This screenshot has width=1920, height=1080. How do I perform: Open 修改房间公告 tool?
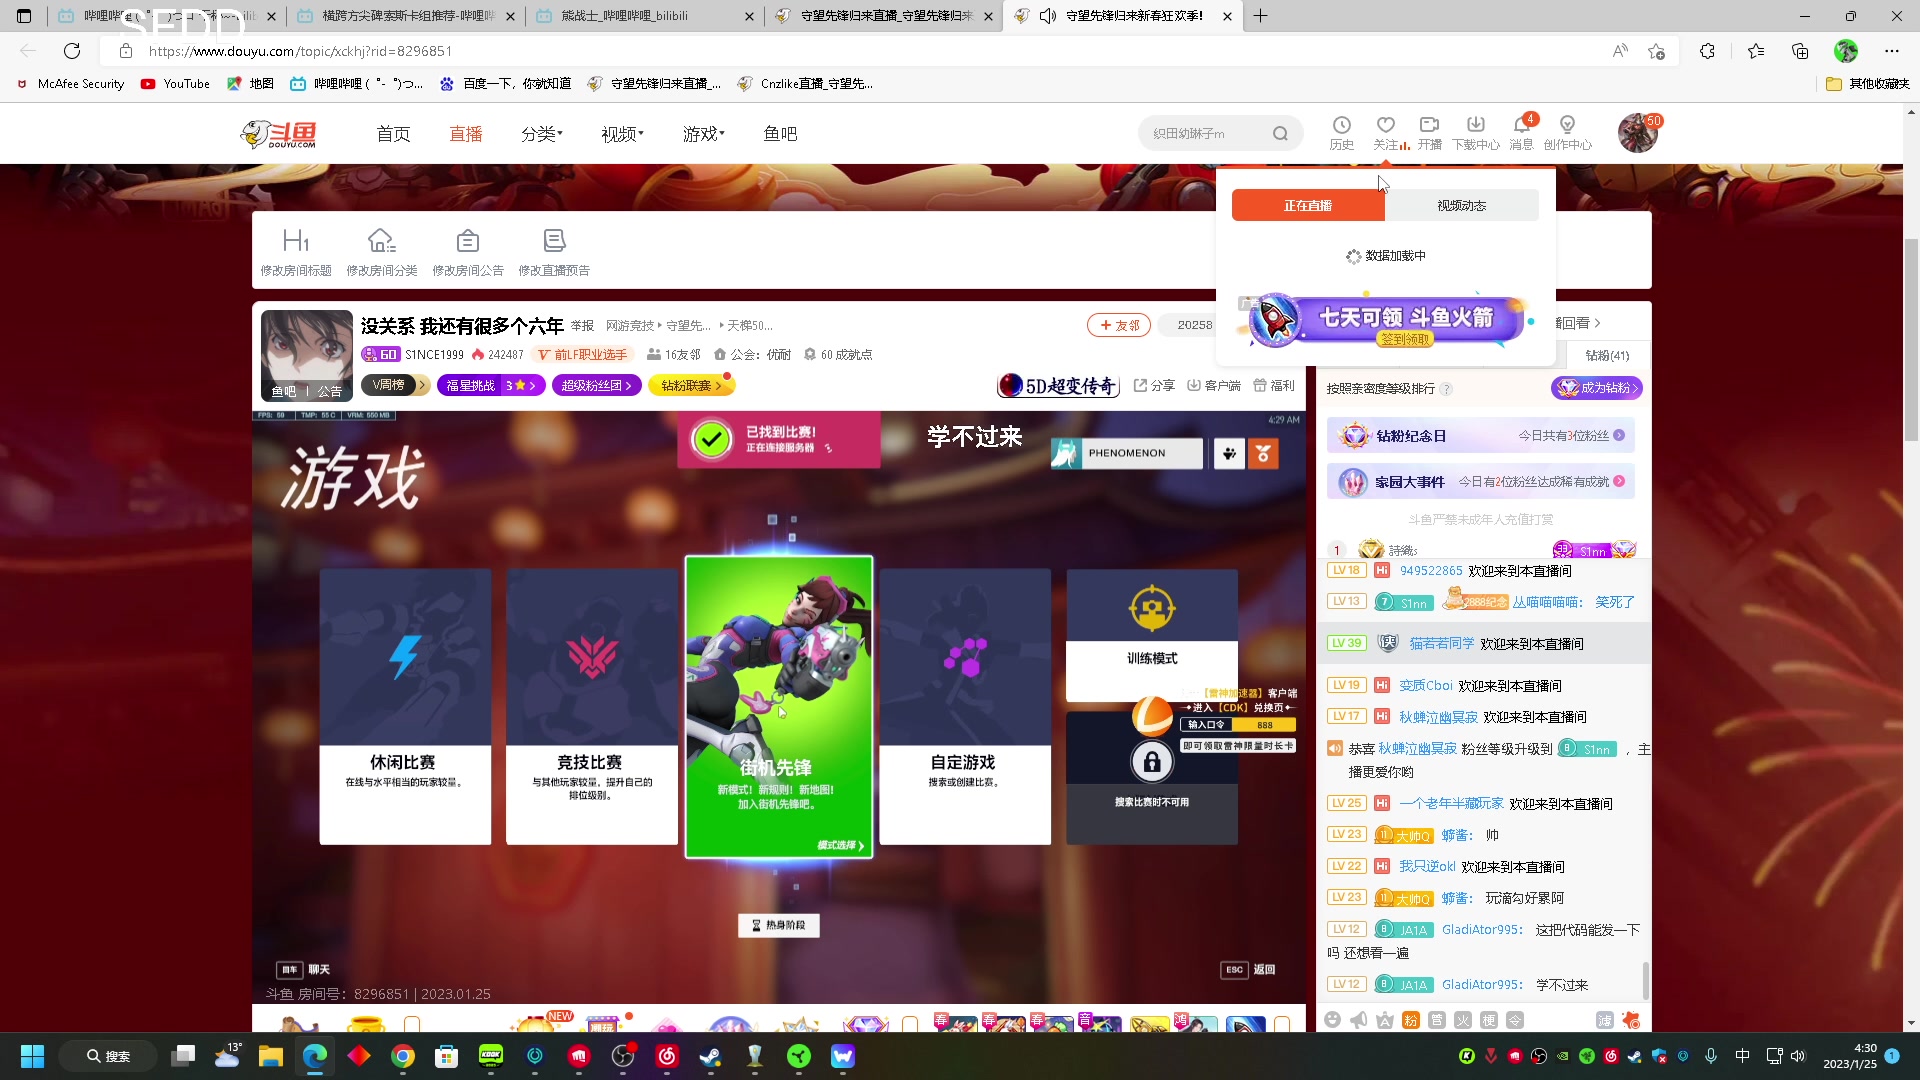468,251
